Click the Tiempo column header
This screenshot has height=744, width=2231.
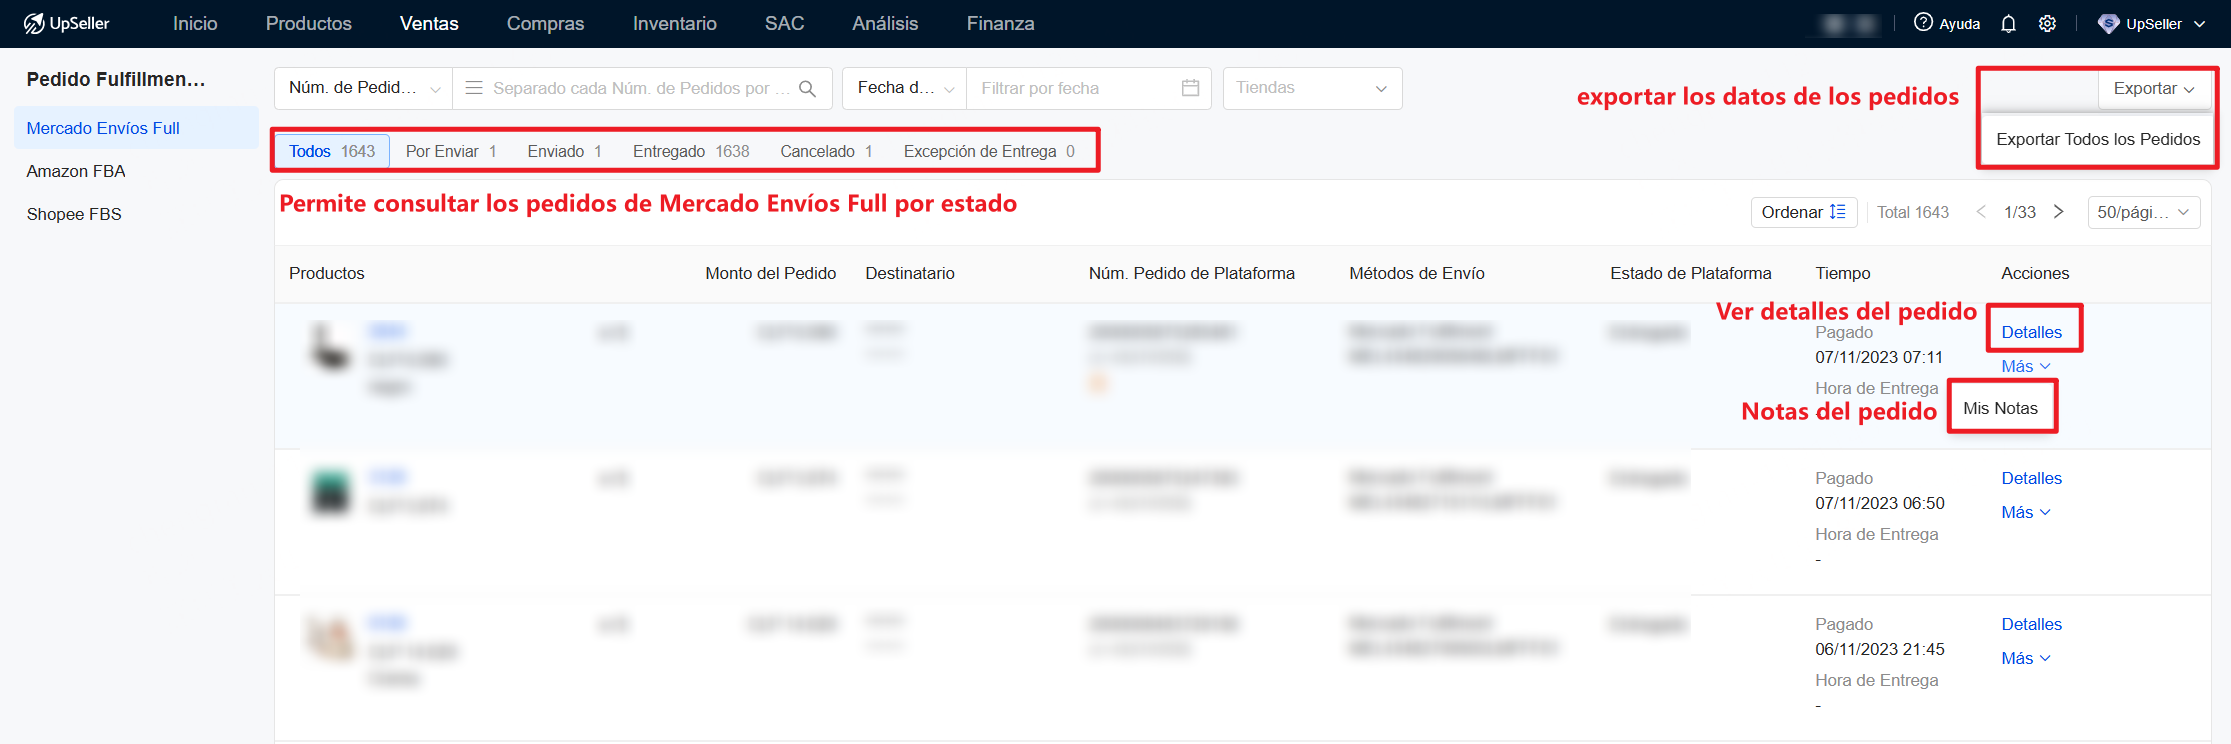[1842, 273]
